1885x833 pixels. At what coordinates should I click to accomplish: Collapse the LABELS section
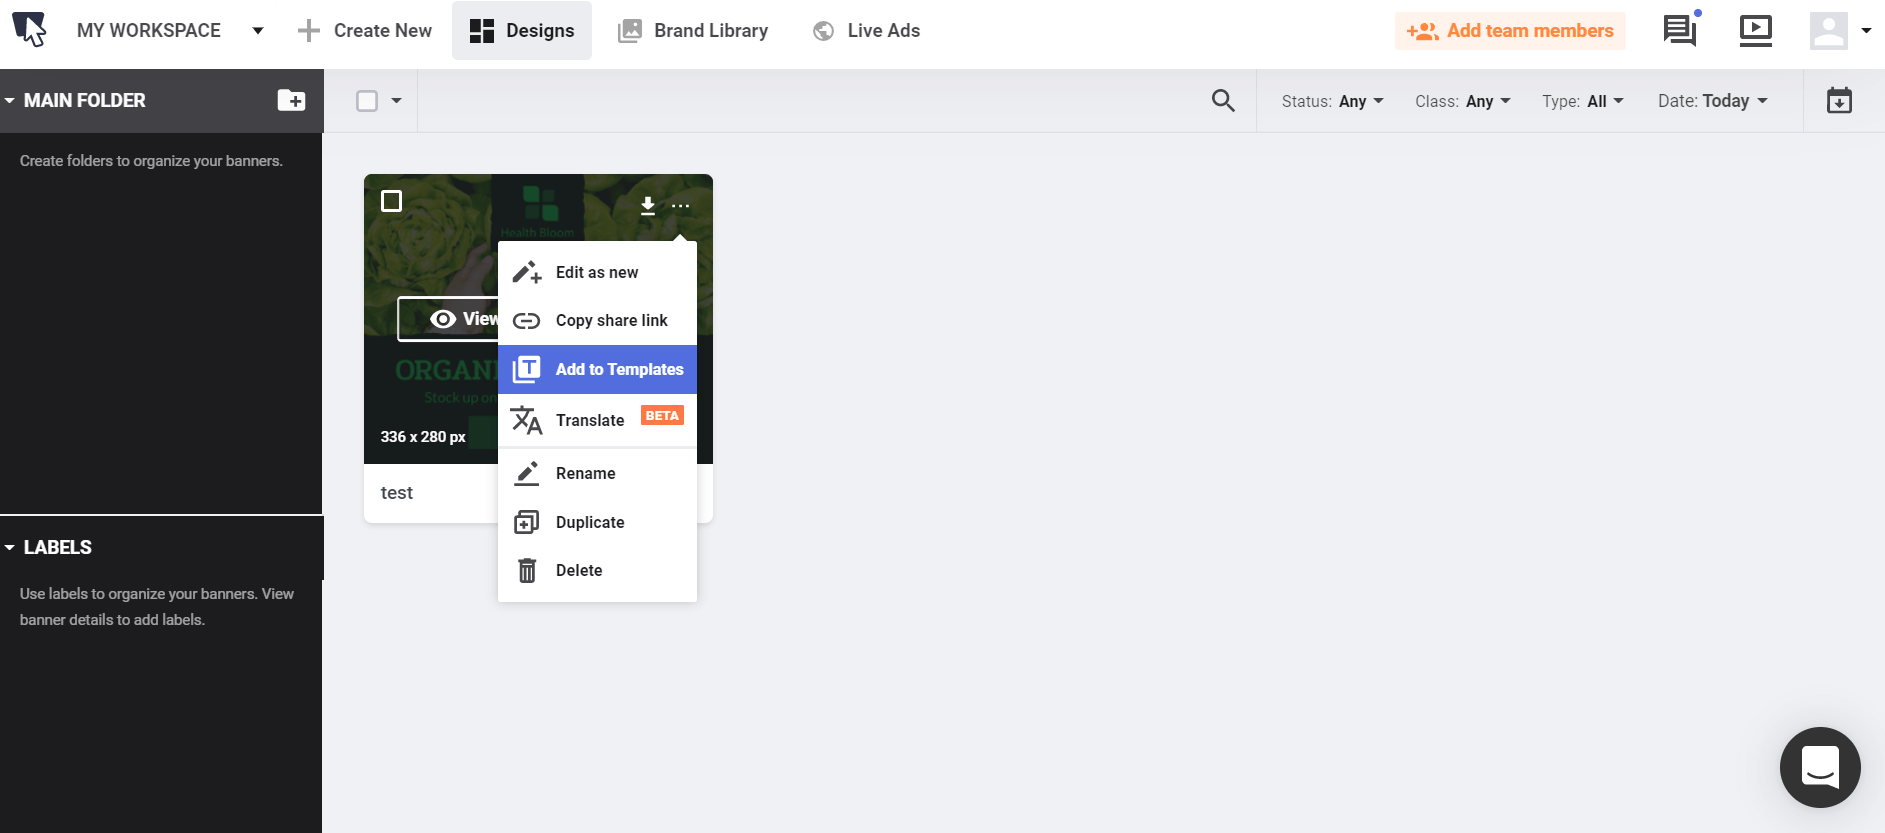point(10,548)
